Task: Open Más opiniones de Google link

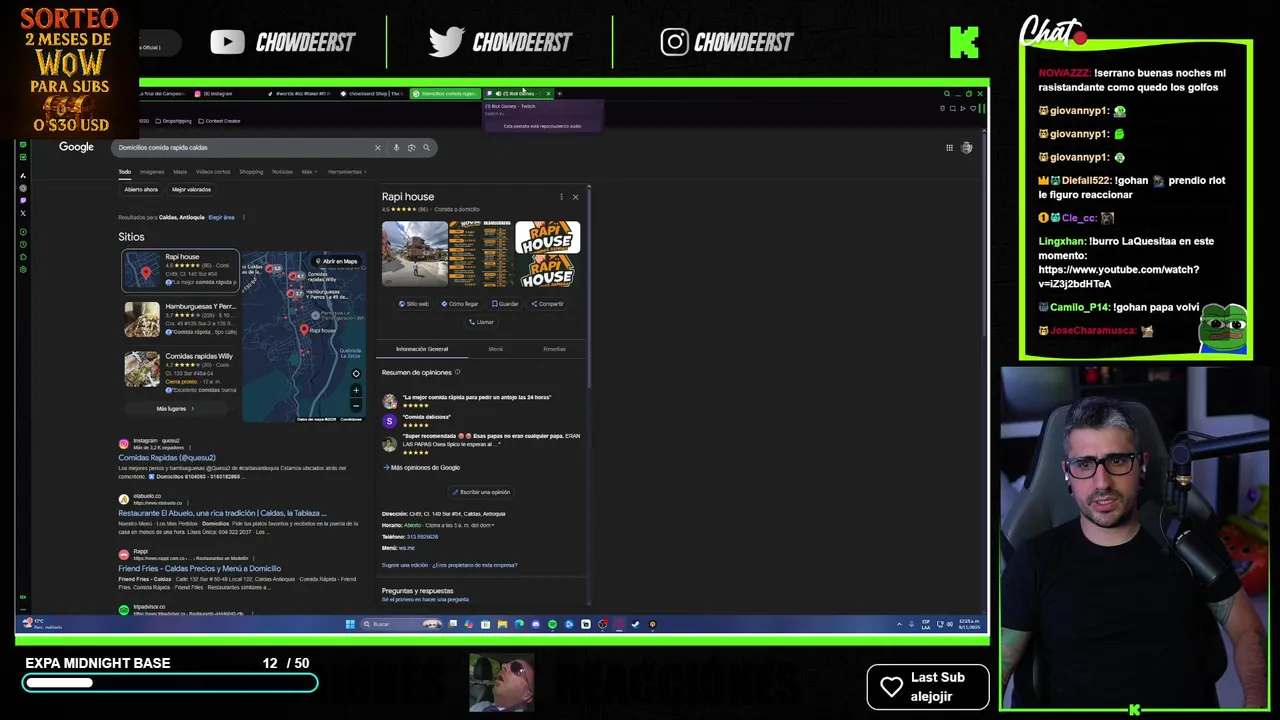Action: tap(424, 467)
